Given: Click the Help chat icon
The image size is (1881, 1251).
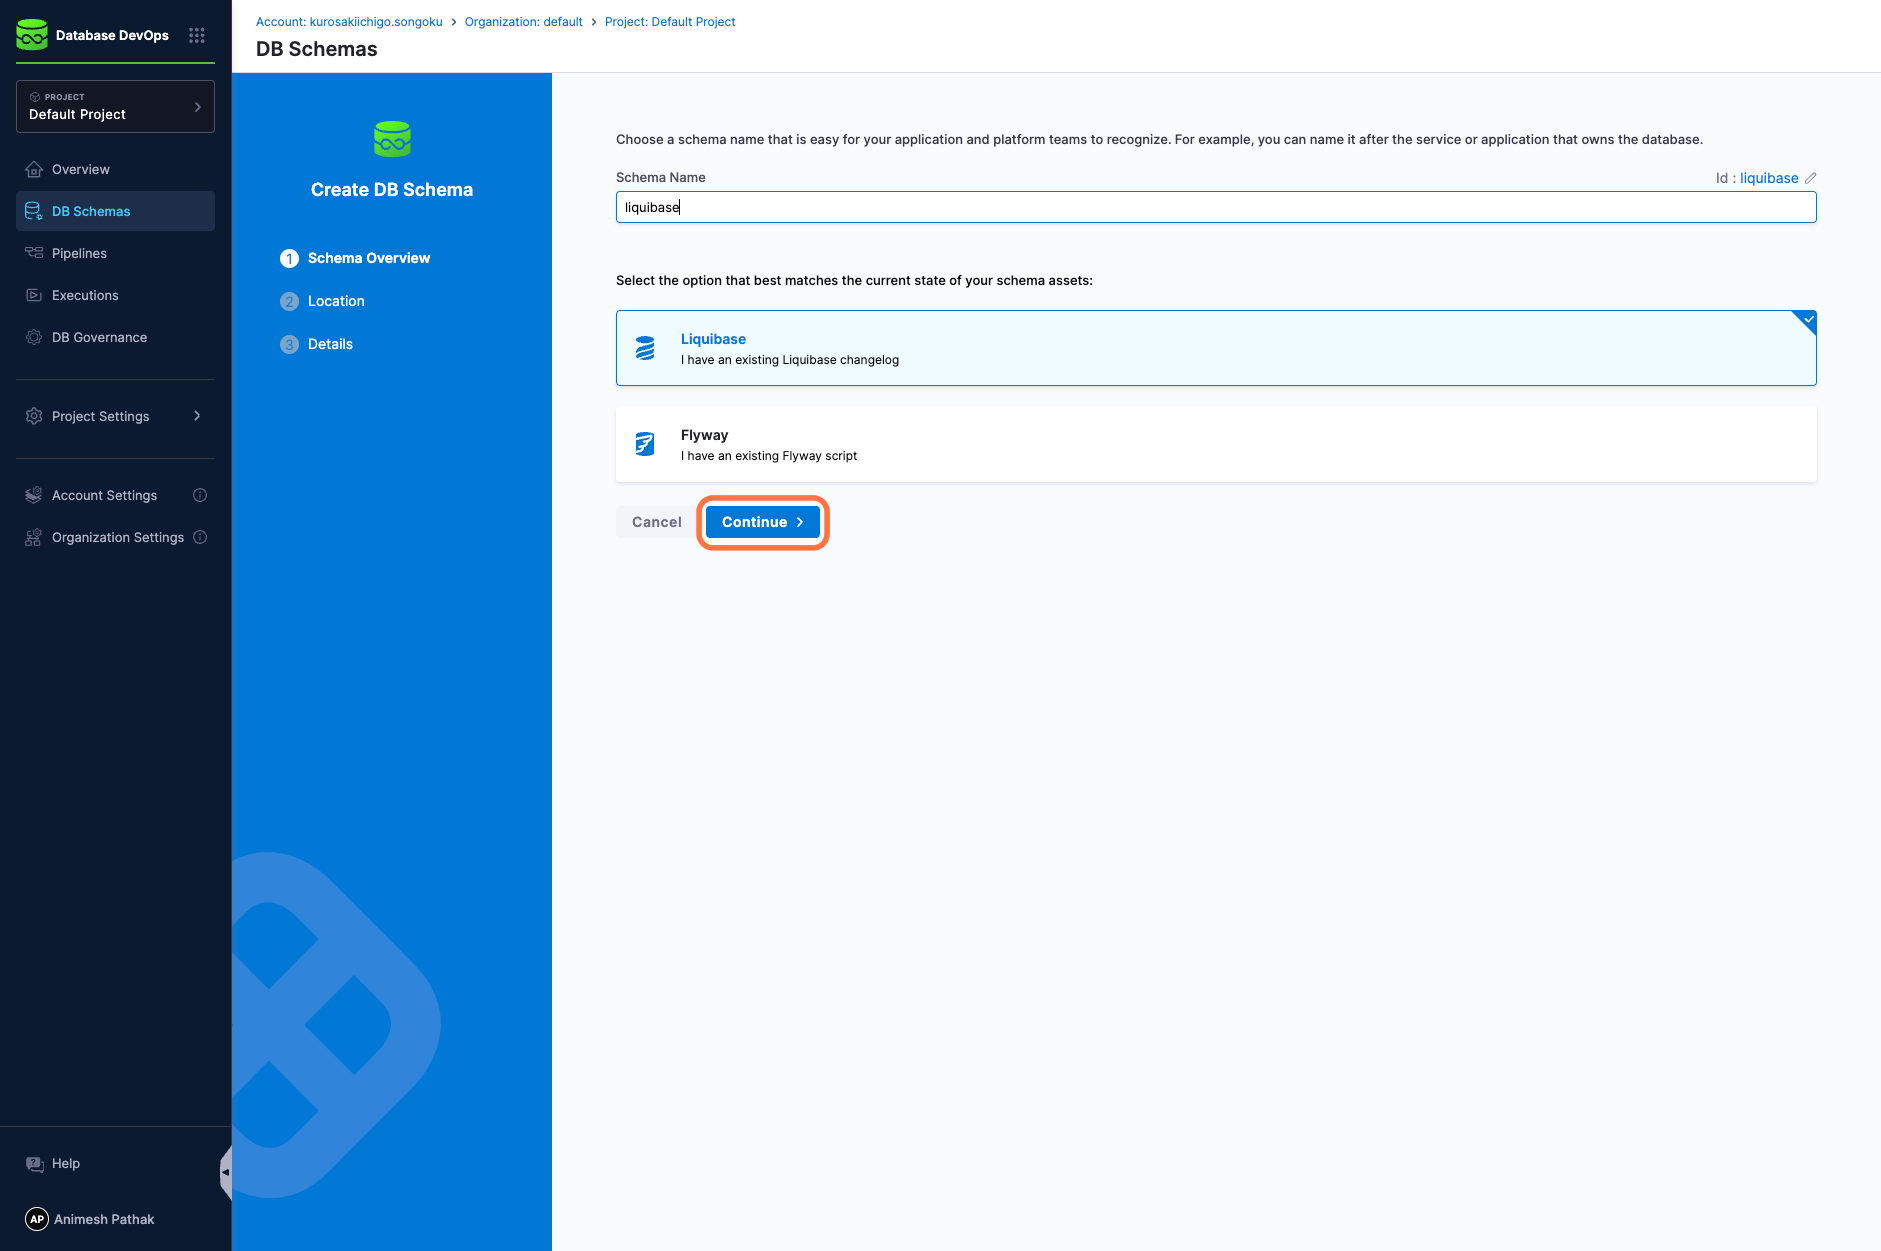Looking at the screenshot, I should [x=35, y=1164].
